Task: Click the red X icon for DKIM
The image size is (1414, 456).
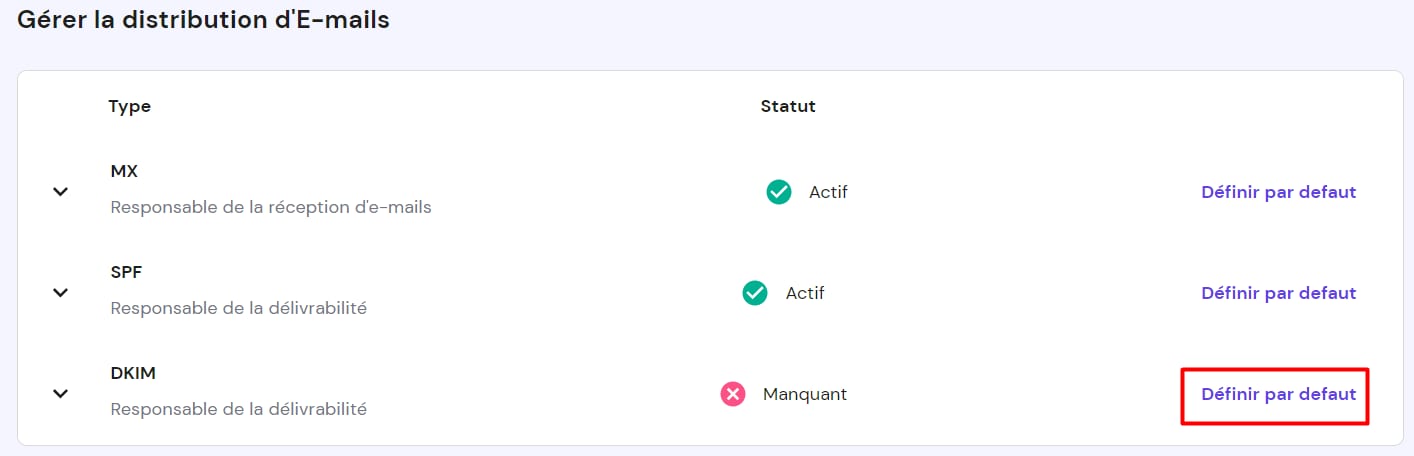Action: [x=733, y=394]
